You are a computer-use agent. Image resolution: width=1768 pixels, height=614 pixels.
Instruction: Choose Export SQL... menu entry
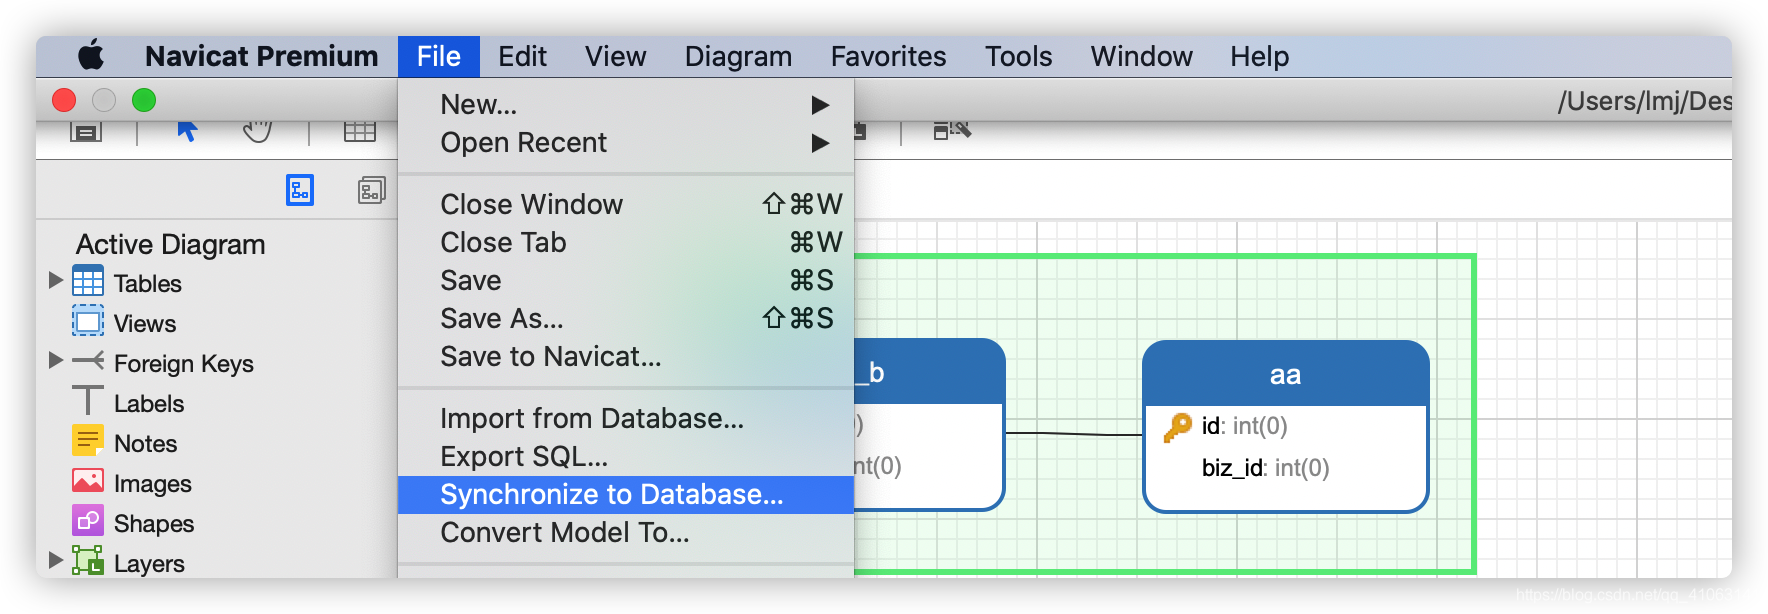(626, 457)
